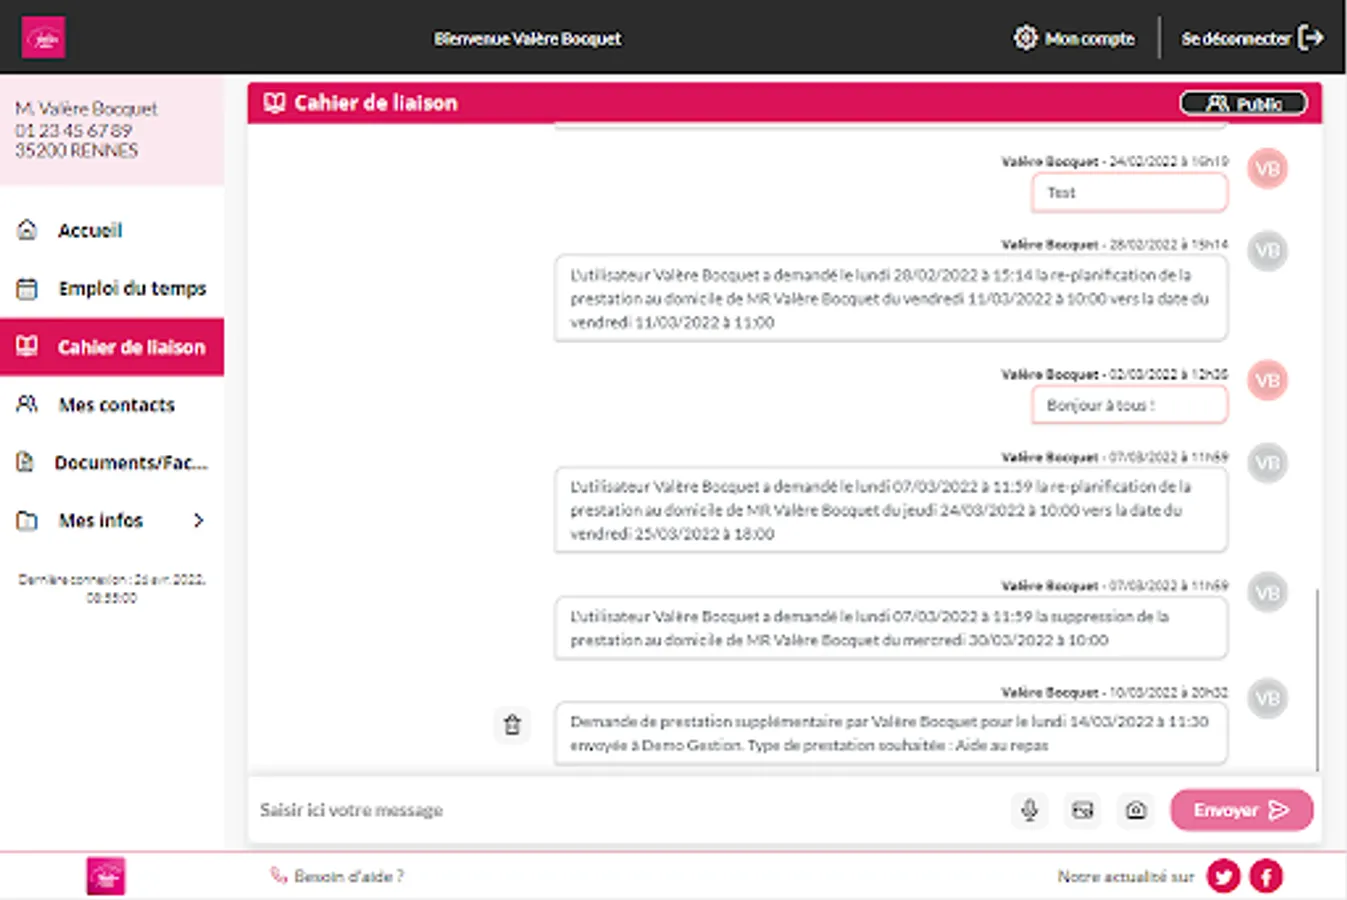
Task: Click the book icon in Cahier de liaison header
Action: pyautogui.click(x=274, y=103)
